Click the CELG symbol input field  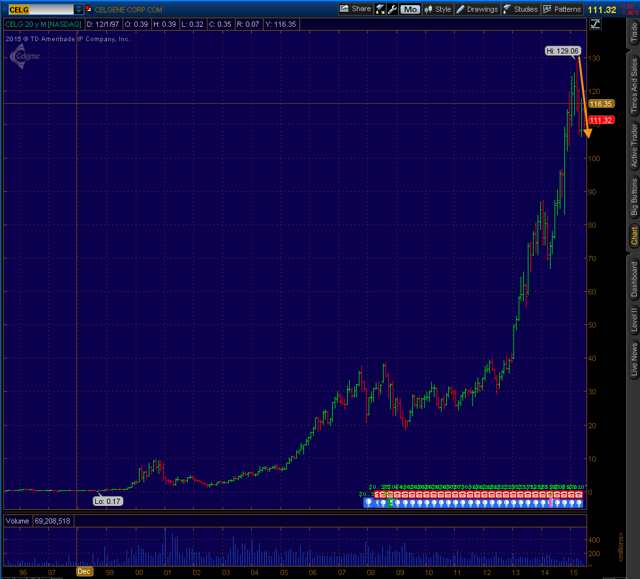(41, 9)
